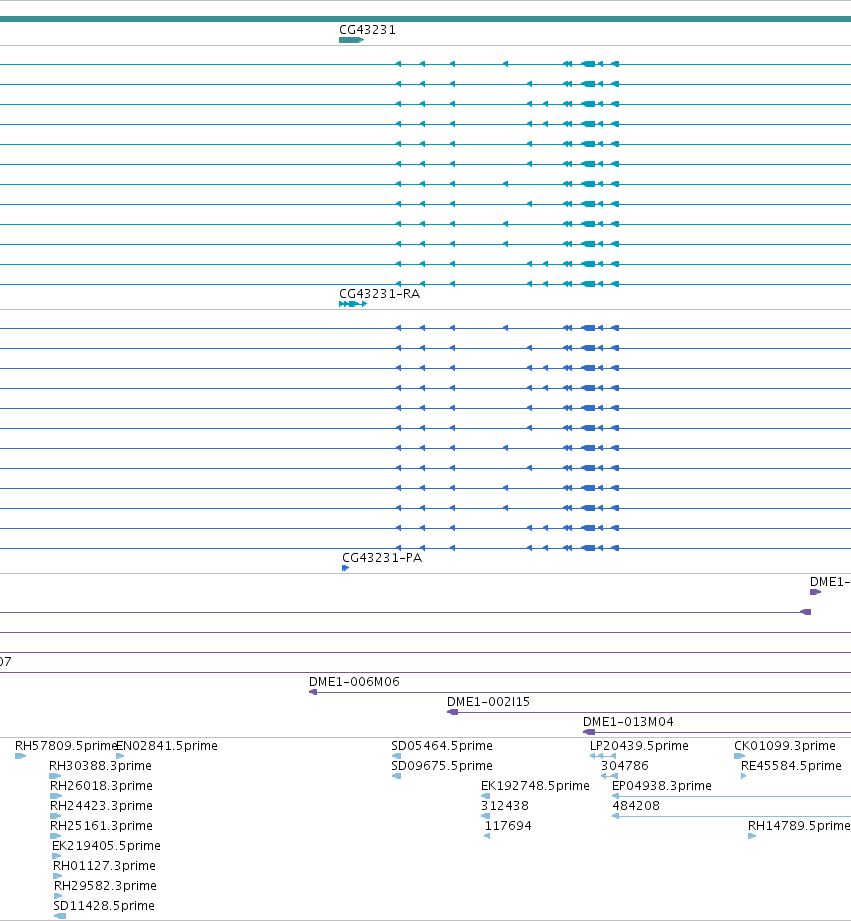Screen dimensions: 851x921
Task: Click the arrow glyph under SD11428.5prime
Action: tap(59, 916)
